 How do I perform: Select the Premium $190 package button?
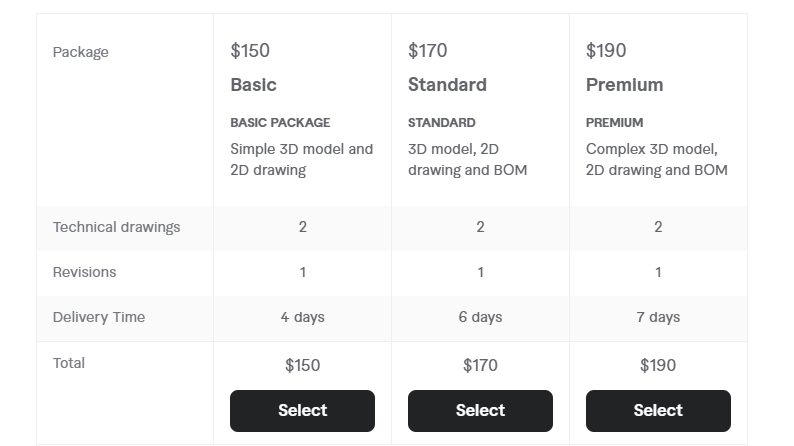point(658,411)
